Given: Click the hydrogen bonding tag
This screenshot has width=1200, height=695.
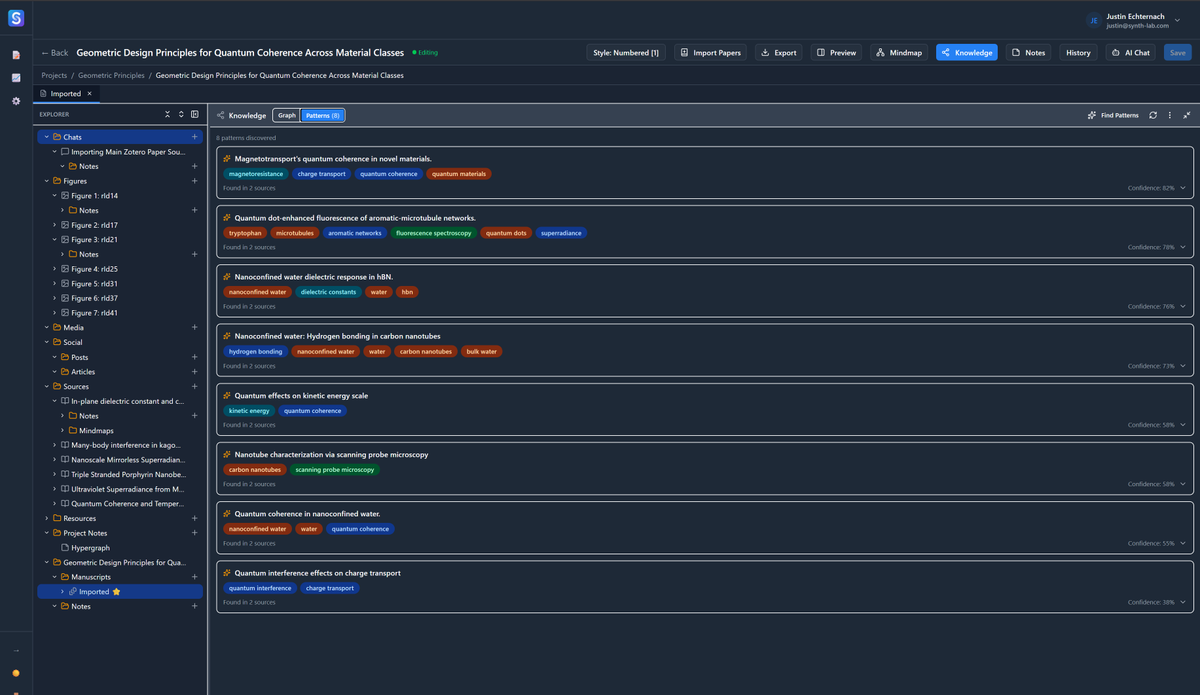Looking at the screenshot, I should (255, 351).
